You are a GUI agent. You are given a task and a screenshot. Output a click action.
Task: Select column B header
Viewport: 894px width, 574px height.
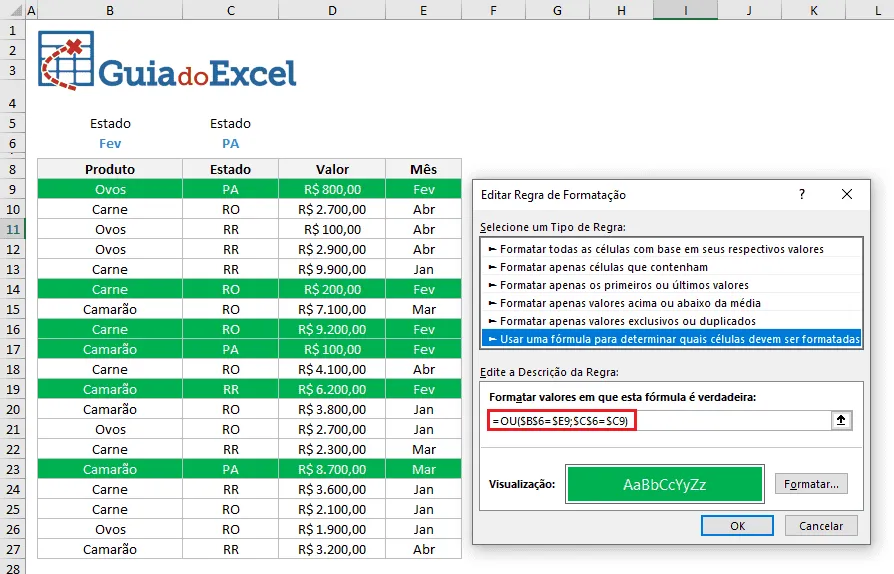tap(110, 10)
